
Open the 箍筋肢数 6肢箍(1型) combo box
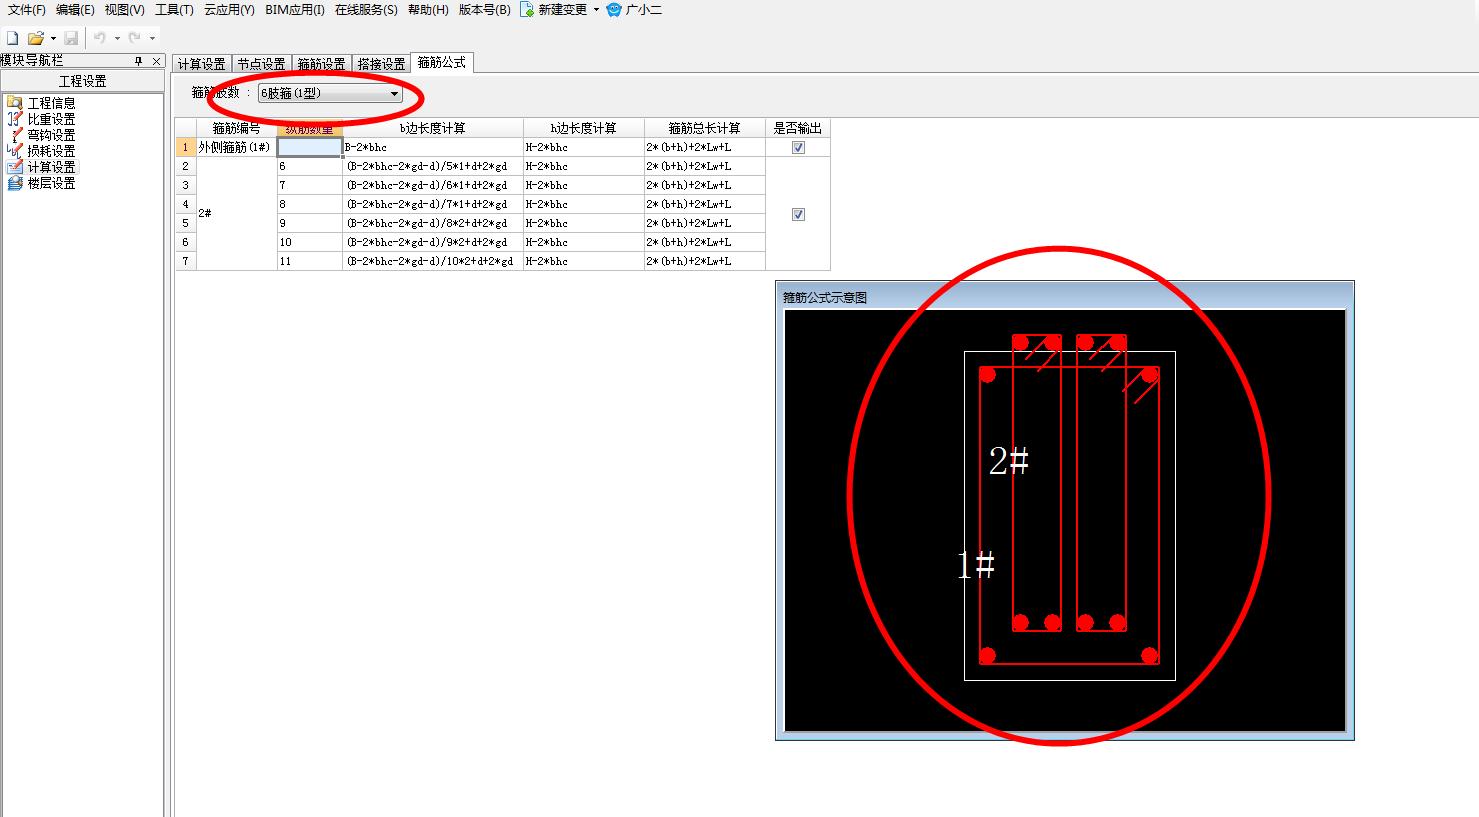[330, 94]
